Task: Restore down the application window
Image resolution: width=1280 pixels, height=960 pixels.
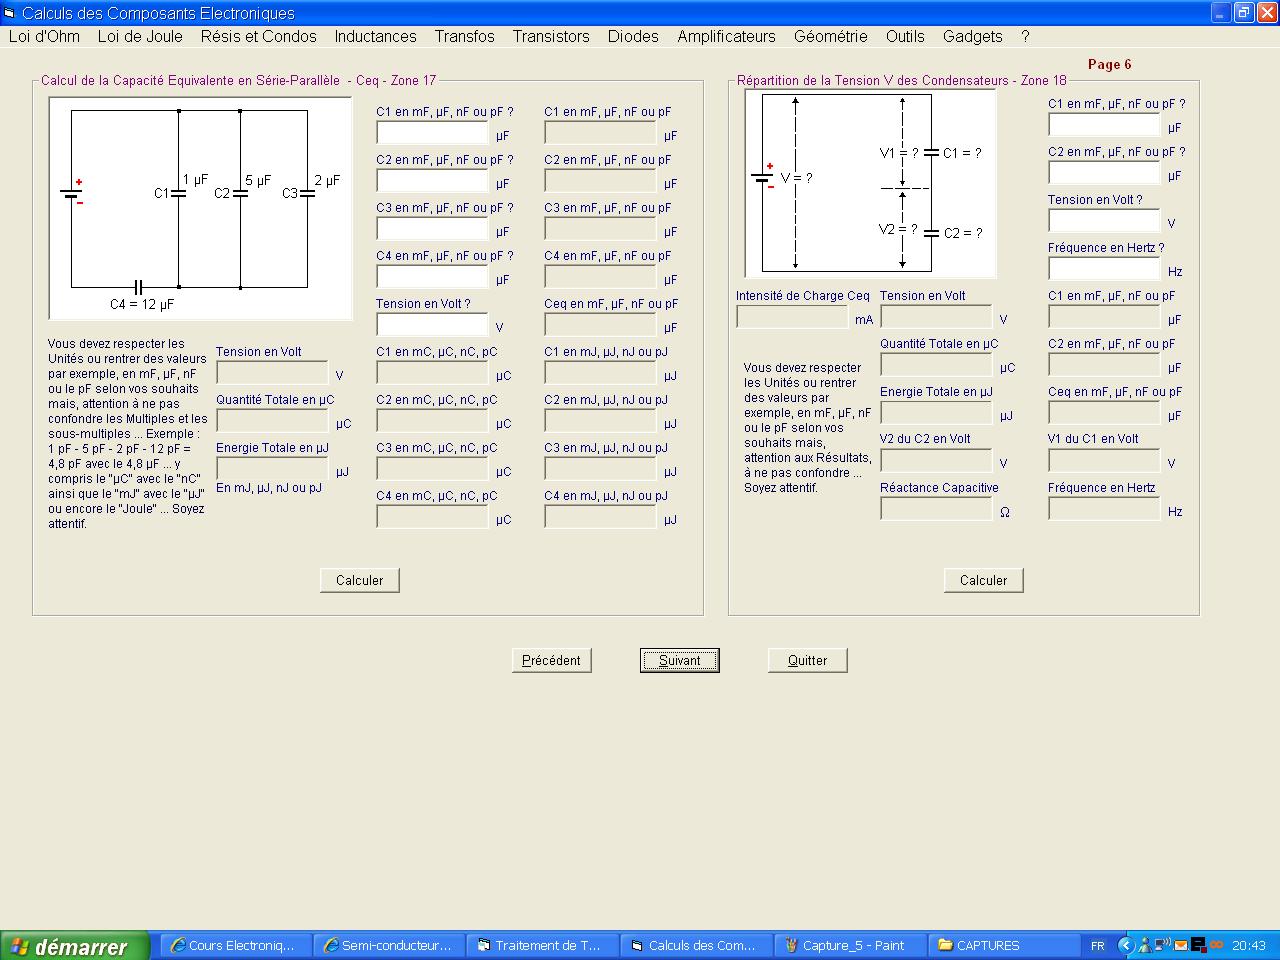Action: pyautogui.click(x=1243, y=13)
